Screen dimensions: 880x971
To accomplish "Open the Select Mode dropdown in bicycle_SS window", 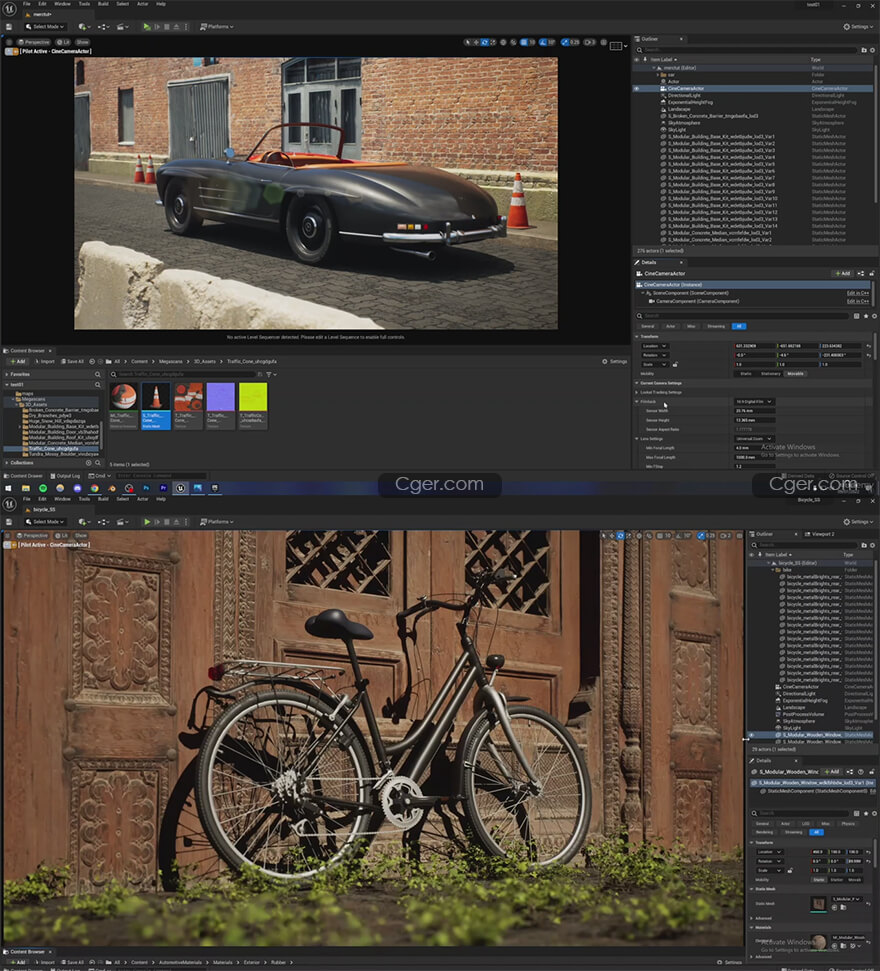I will click(x=45, y=522).
